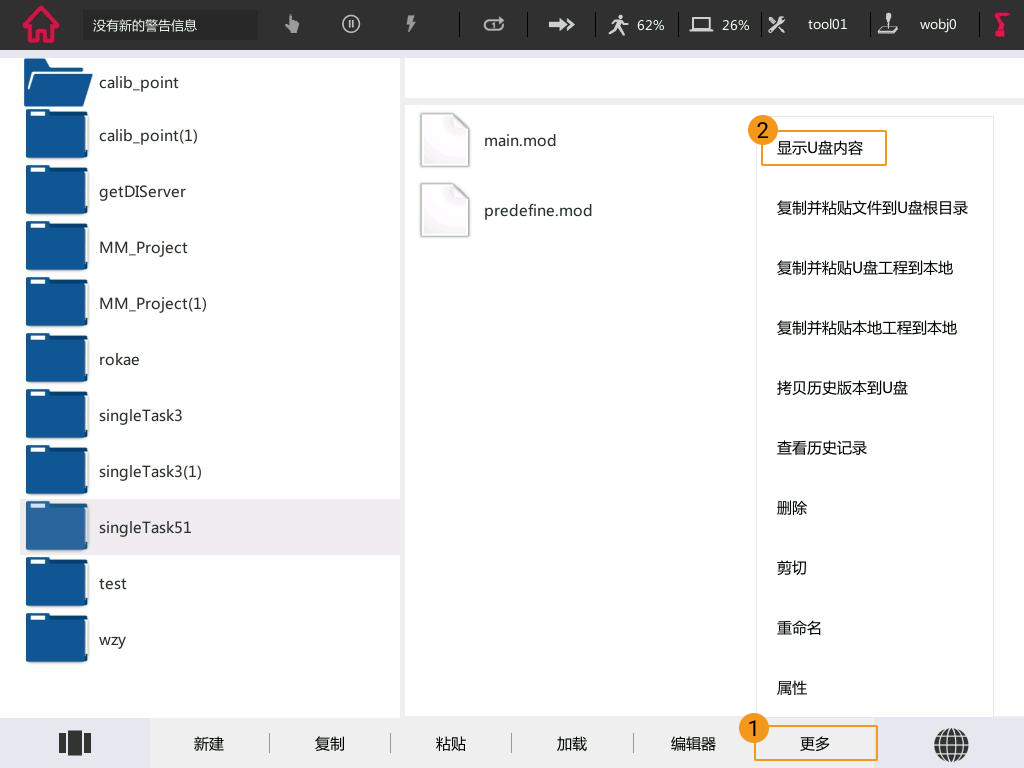Toggle the lightning bolt power icon
The width and height of the screenshot is (1024, 768).
(x=410, y=25)
